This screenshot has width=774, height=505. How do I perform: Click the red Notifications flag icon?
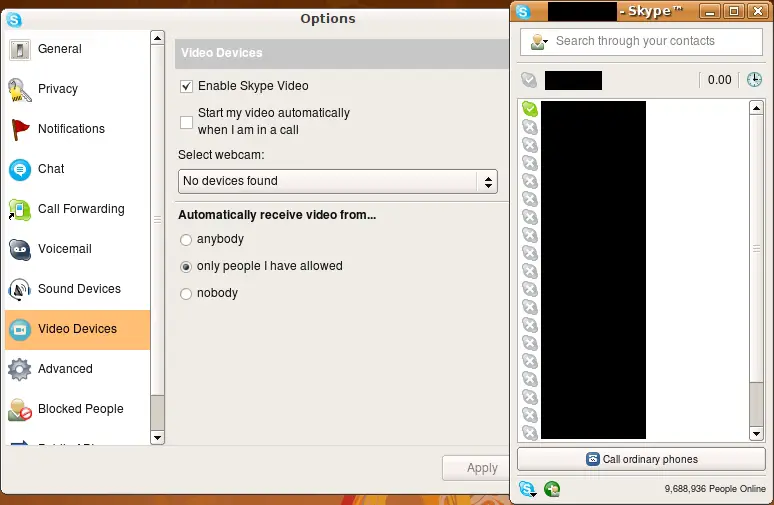(20, 130)
